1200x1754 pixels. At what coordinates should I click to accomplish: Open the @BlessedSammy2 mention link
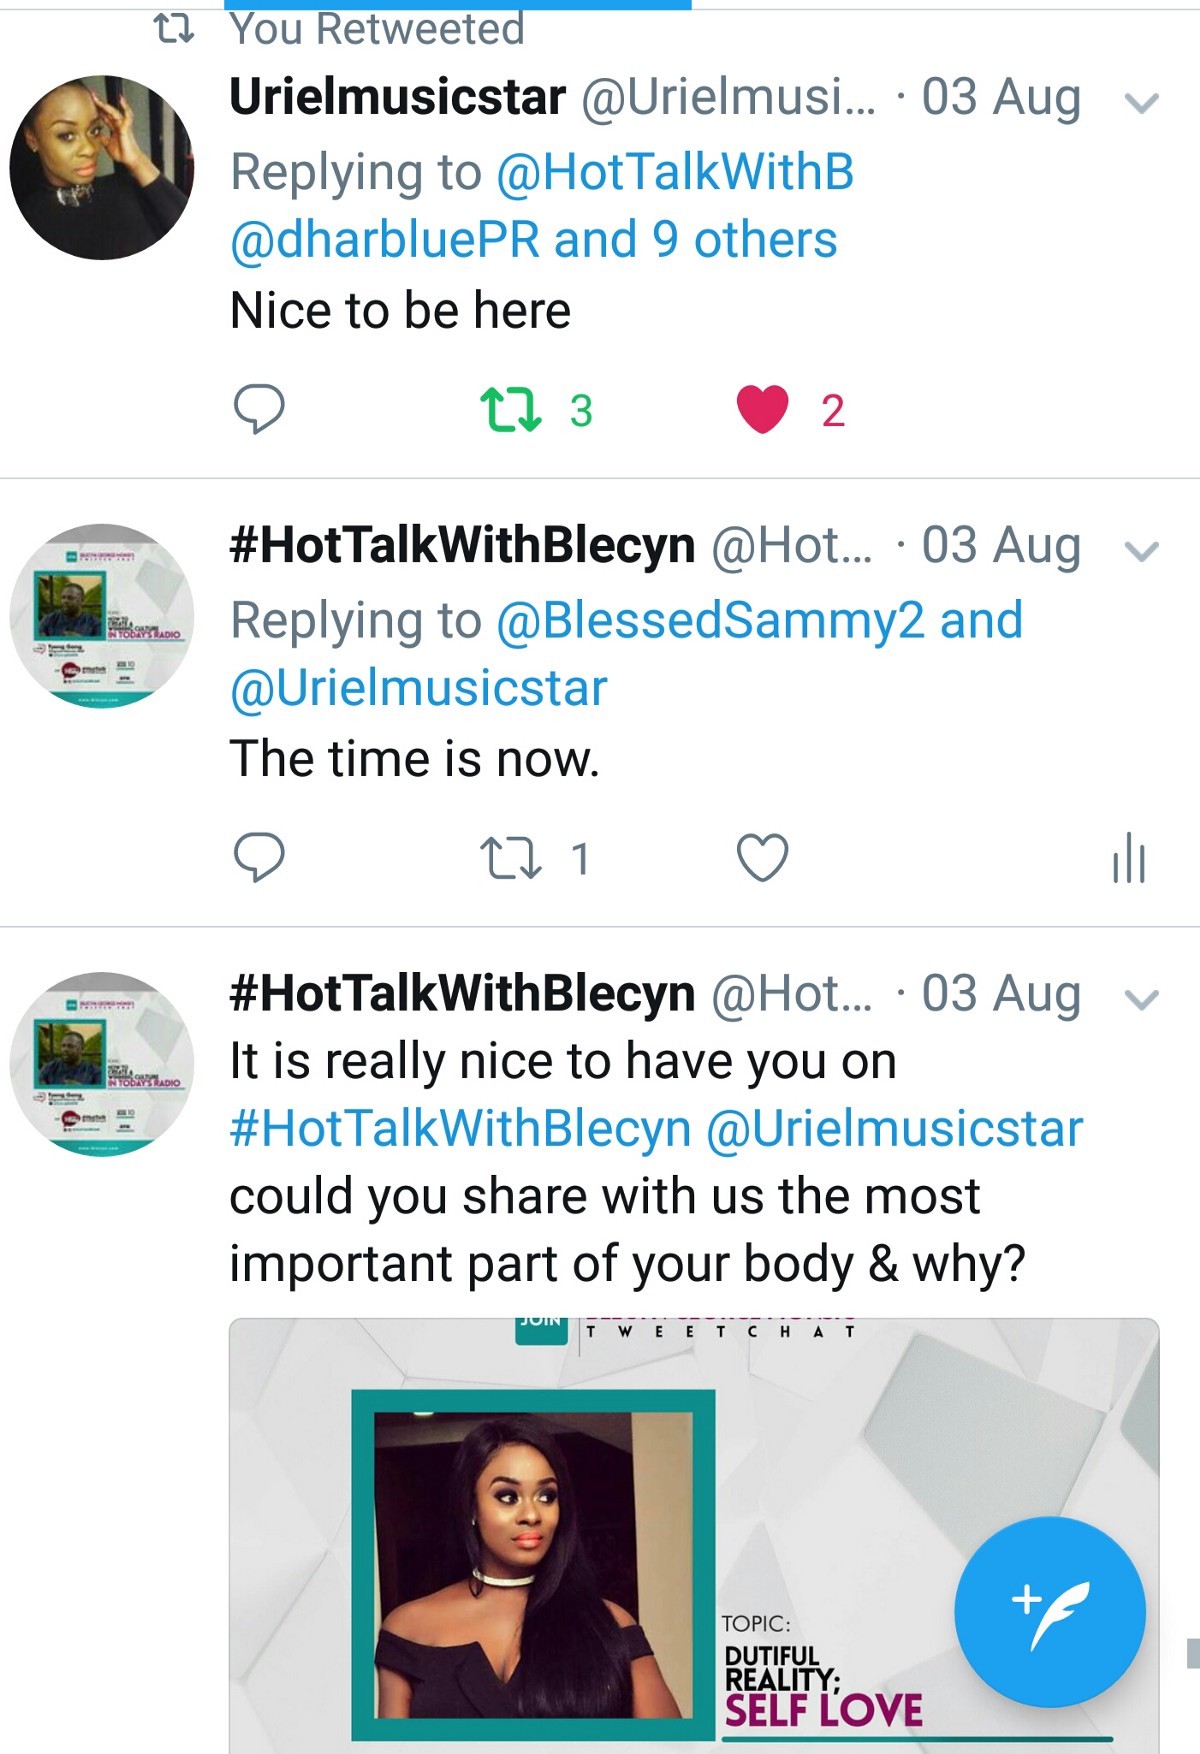pyautogui.click(x=710, y=620)
